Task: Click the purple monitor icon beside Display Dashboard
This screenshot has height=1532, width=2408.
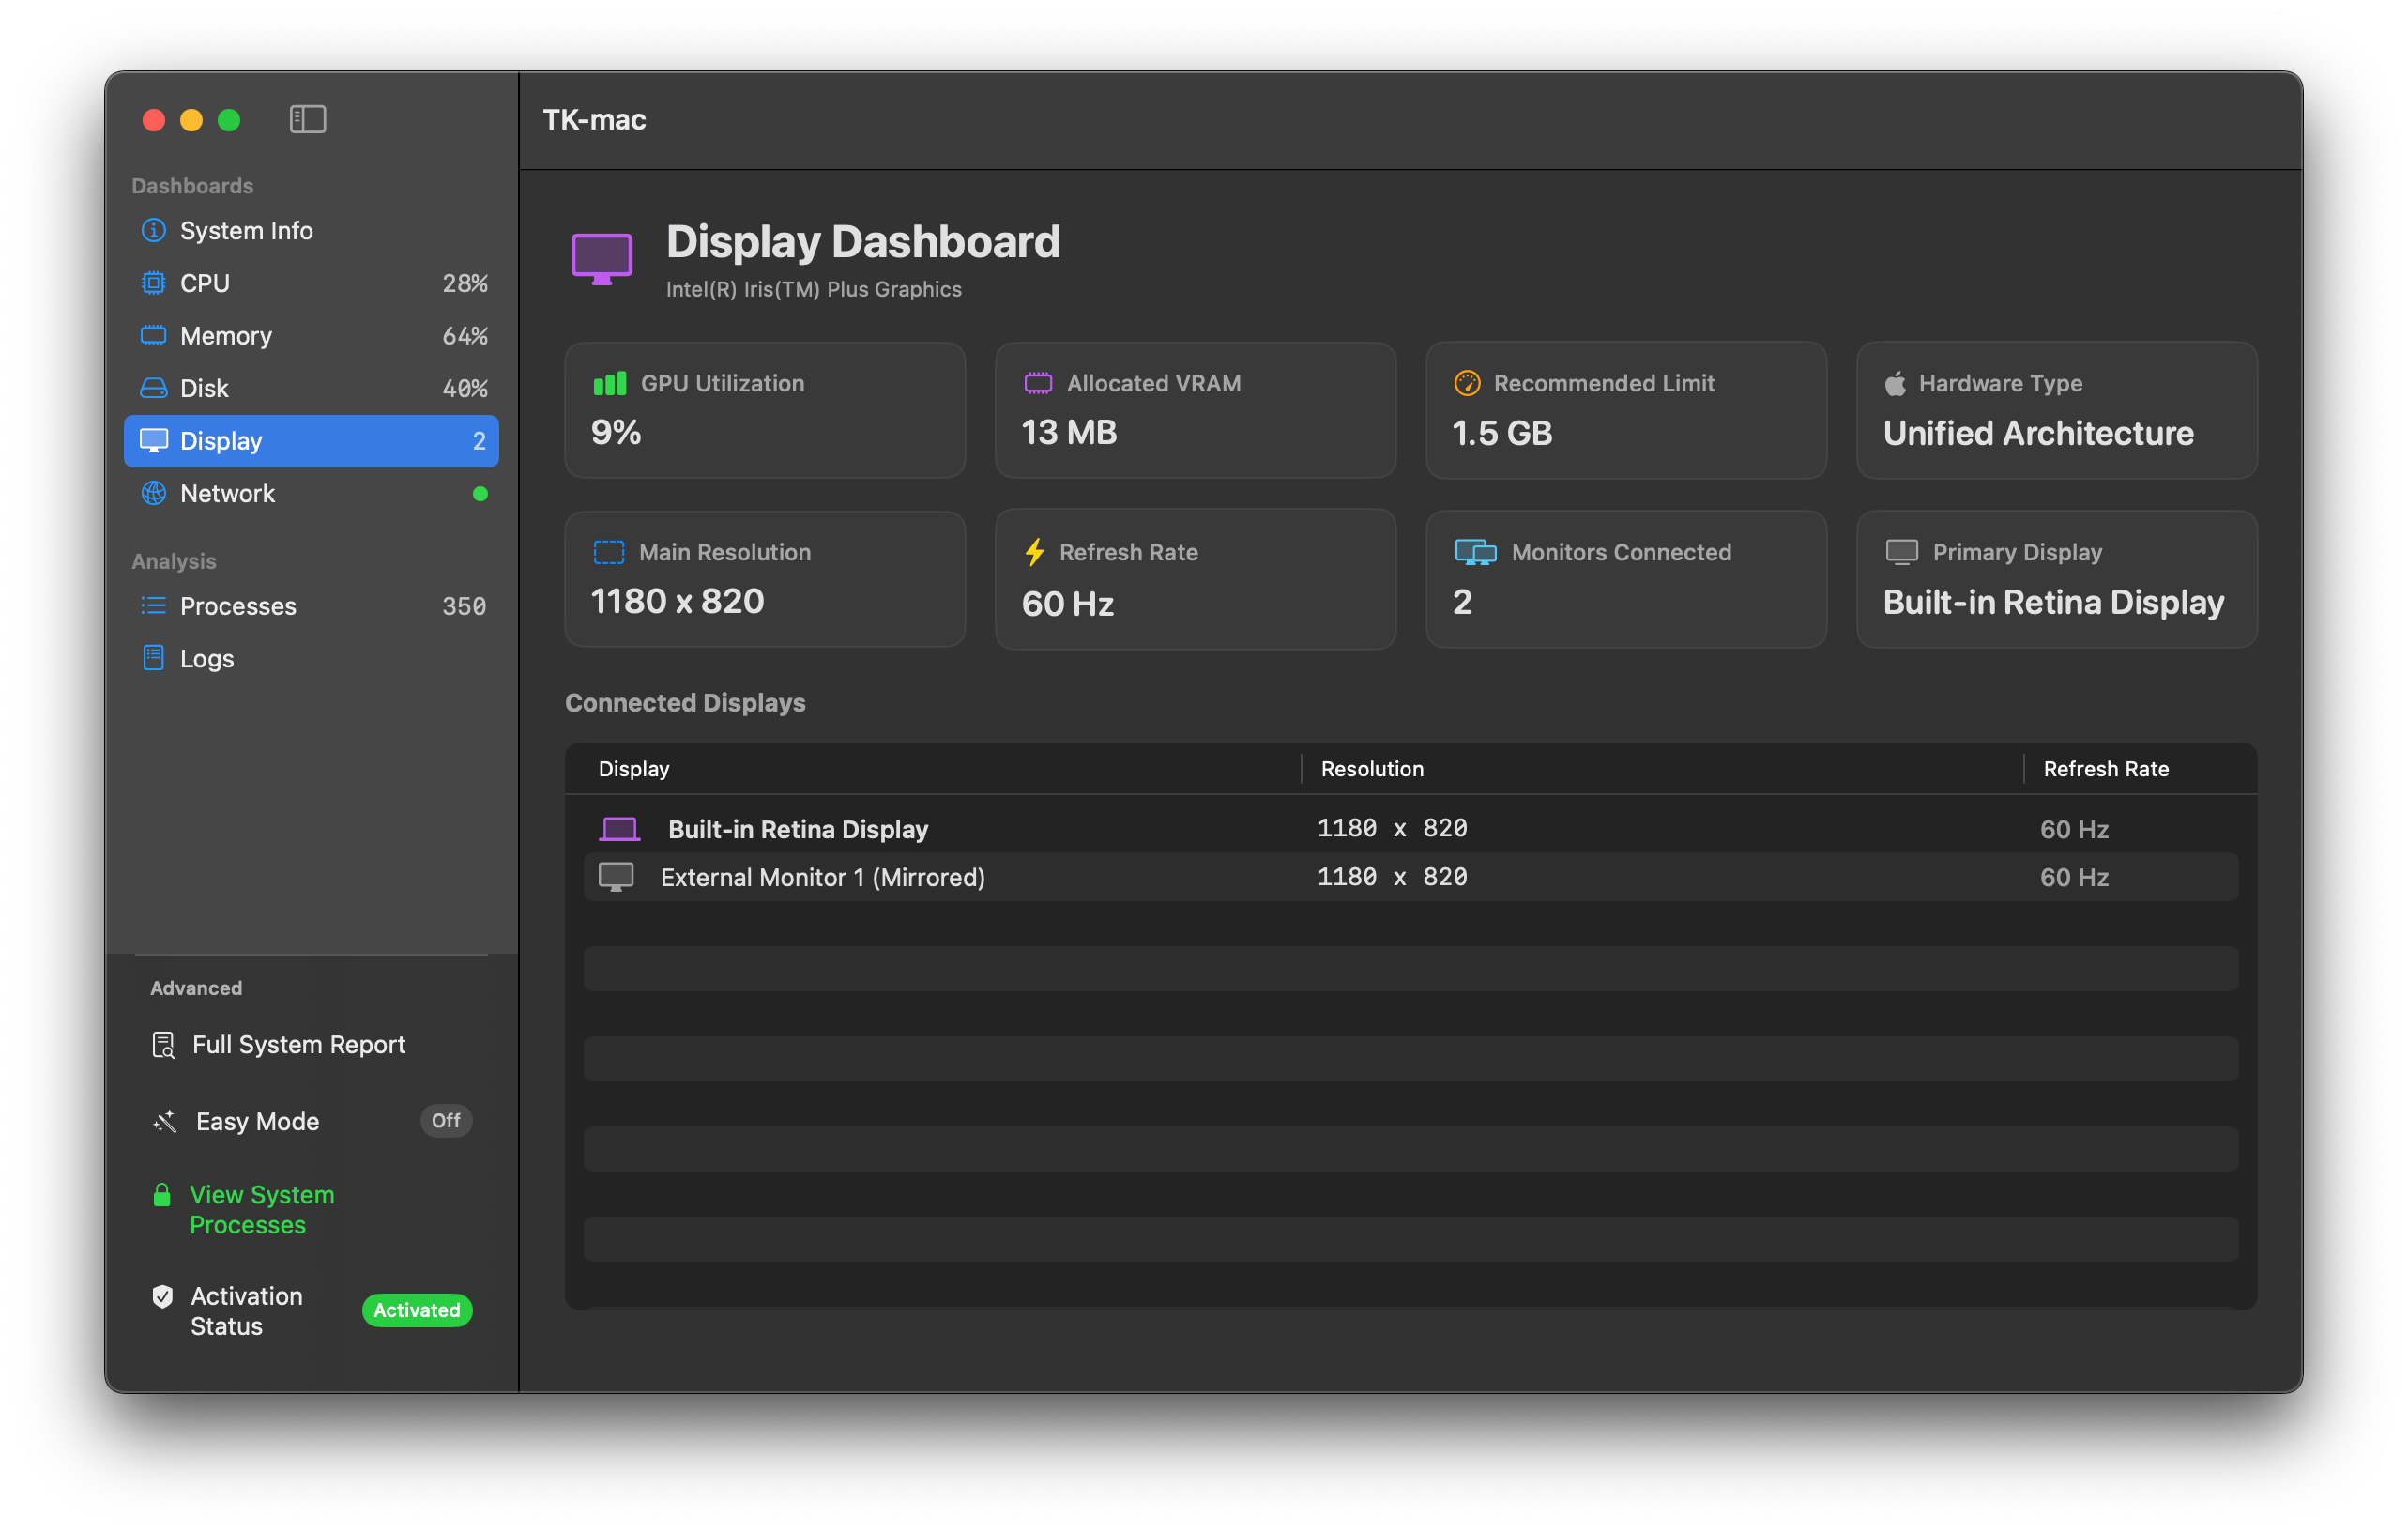Action: pyautogui.click(x=601, y=257)
